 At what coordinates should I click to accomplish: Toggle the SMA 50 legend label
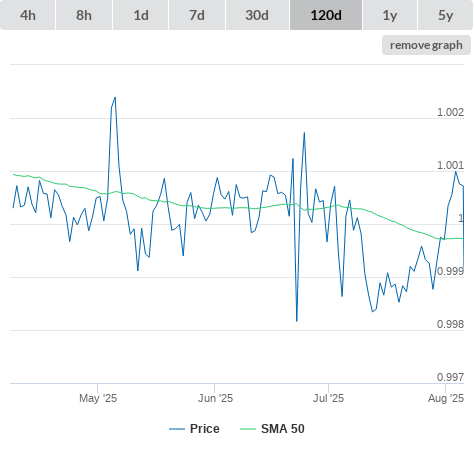point(283,429)
